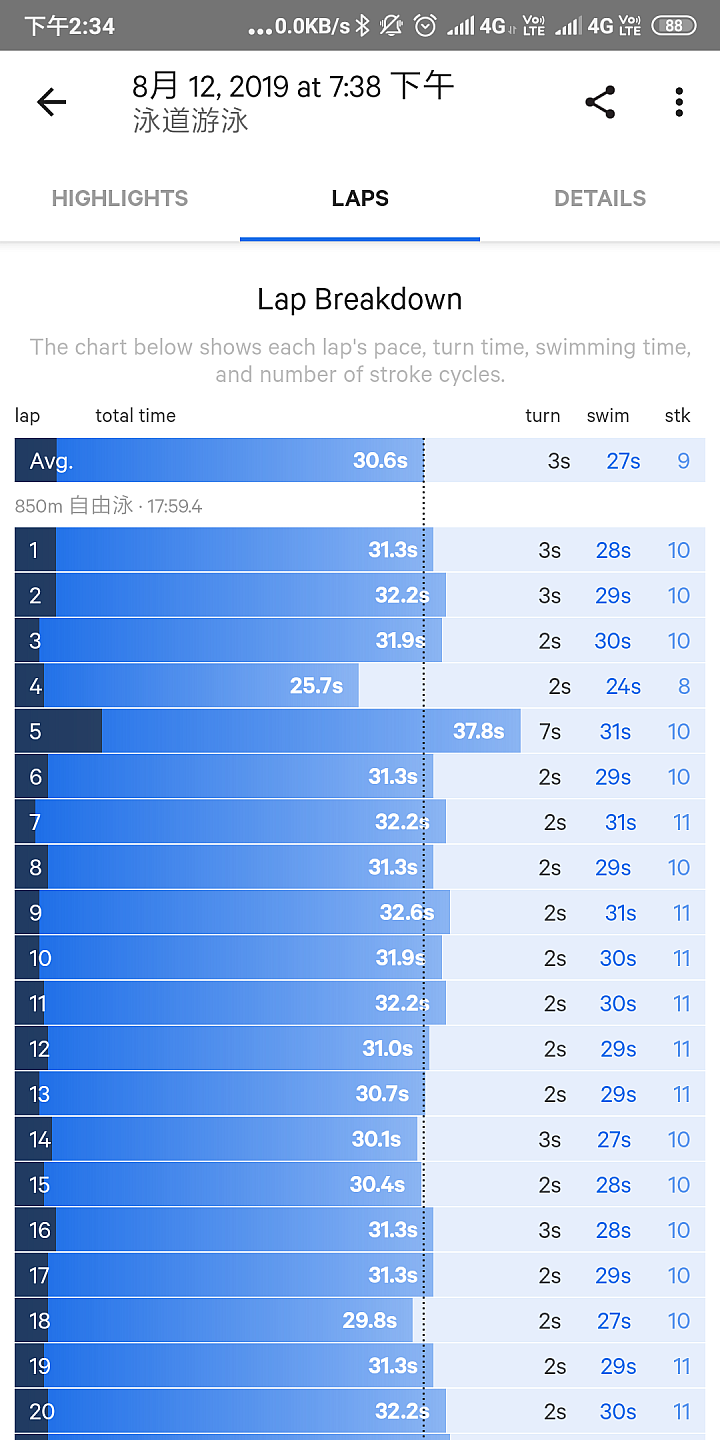Tap the Bluetooth status icon

click(364, 26)
